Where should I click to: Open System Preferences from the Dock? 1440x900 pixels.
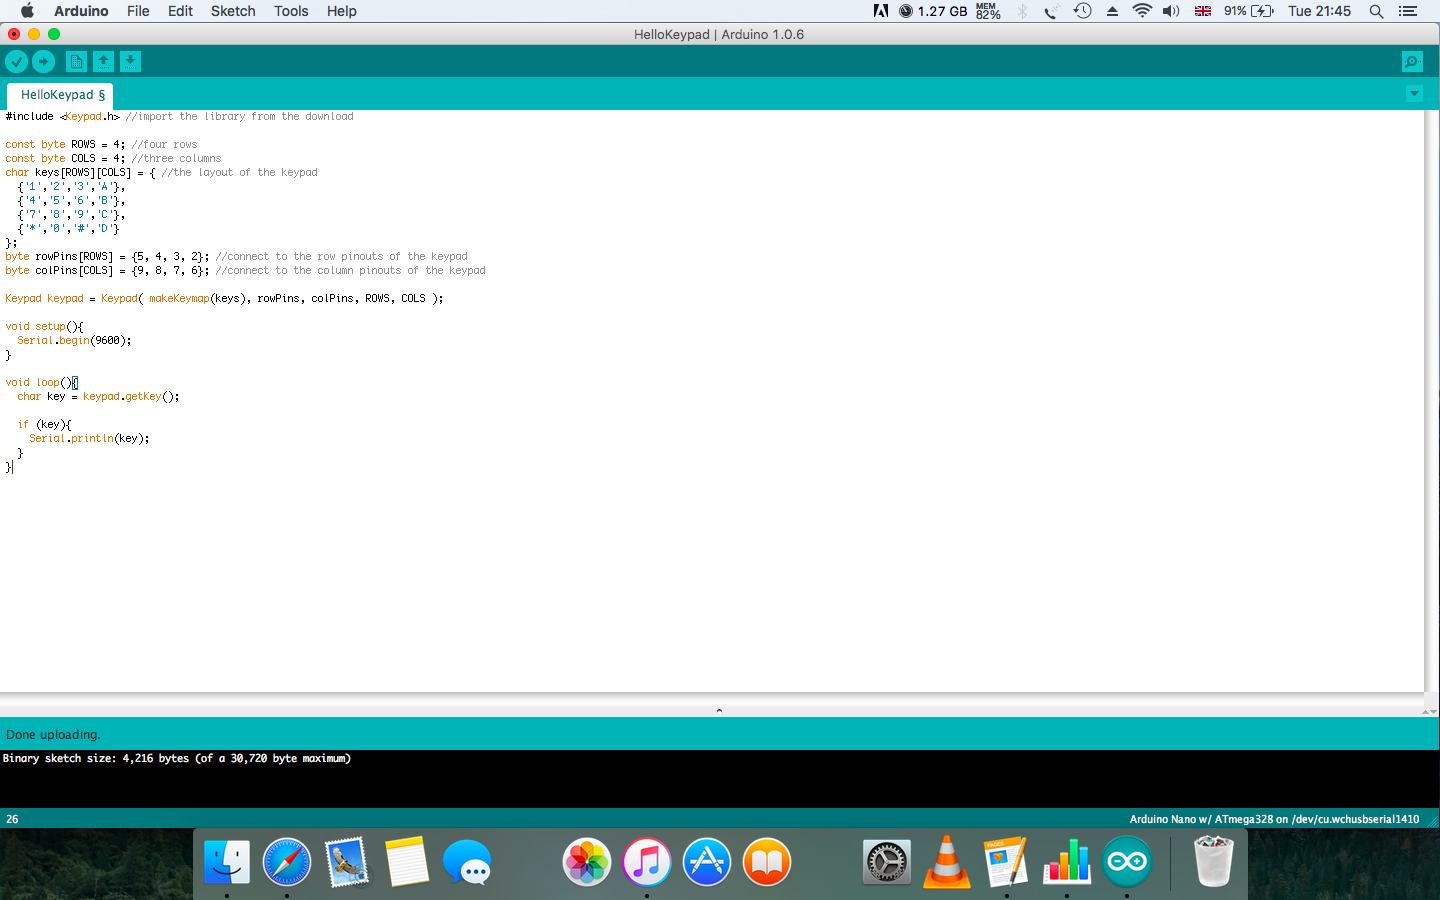[x=887, y=862]
